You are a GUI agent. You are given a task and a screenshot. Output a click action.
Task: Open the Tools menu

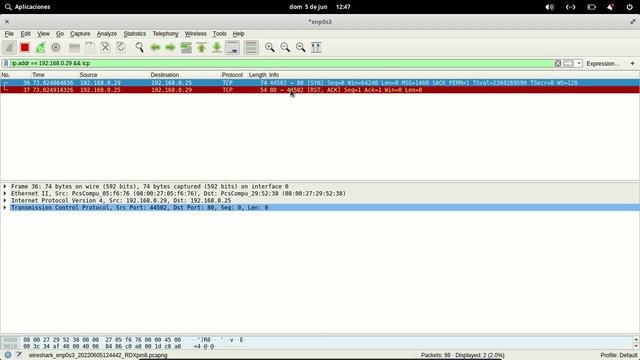coord(219,33)
